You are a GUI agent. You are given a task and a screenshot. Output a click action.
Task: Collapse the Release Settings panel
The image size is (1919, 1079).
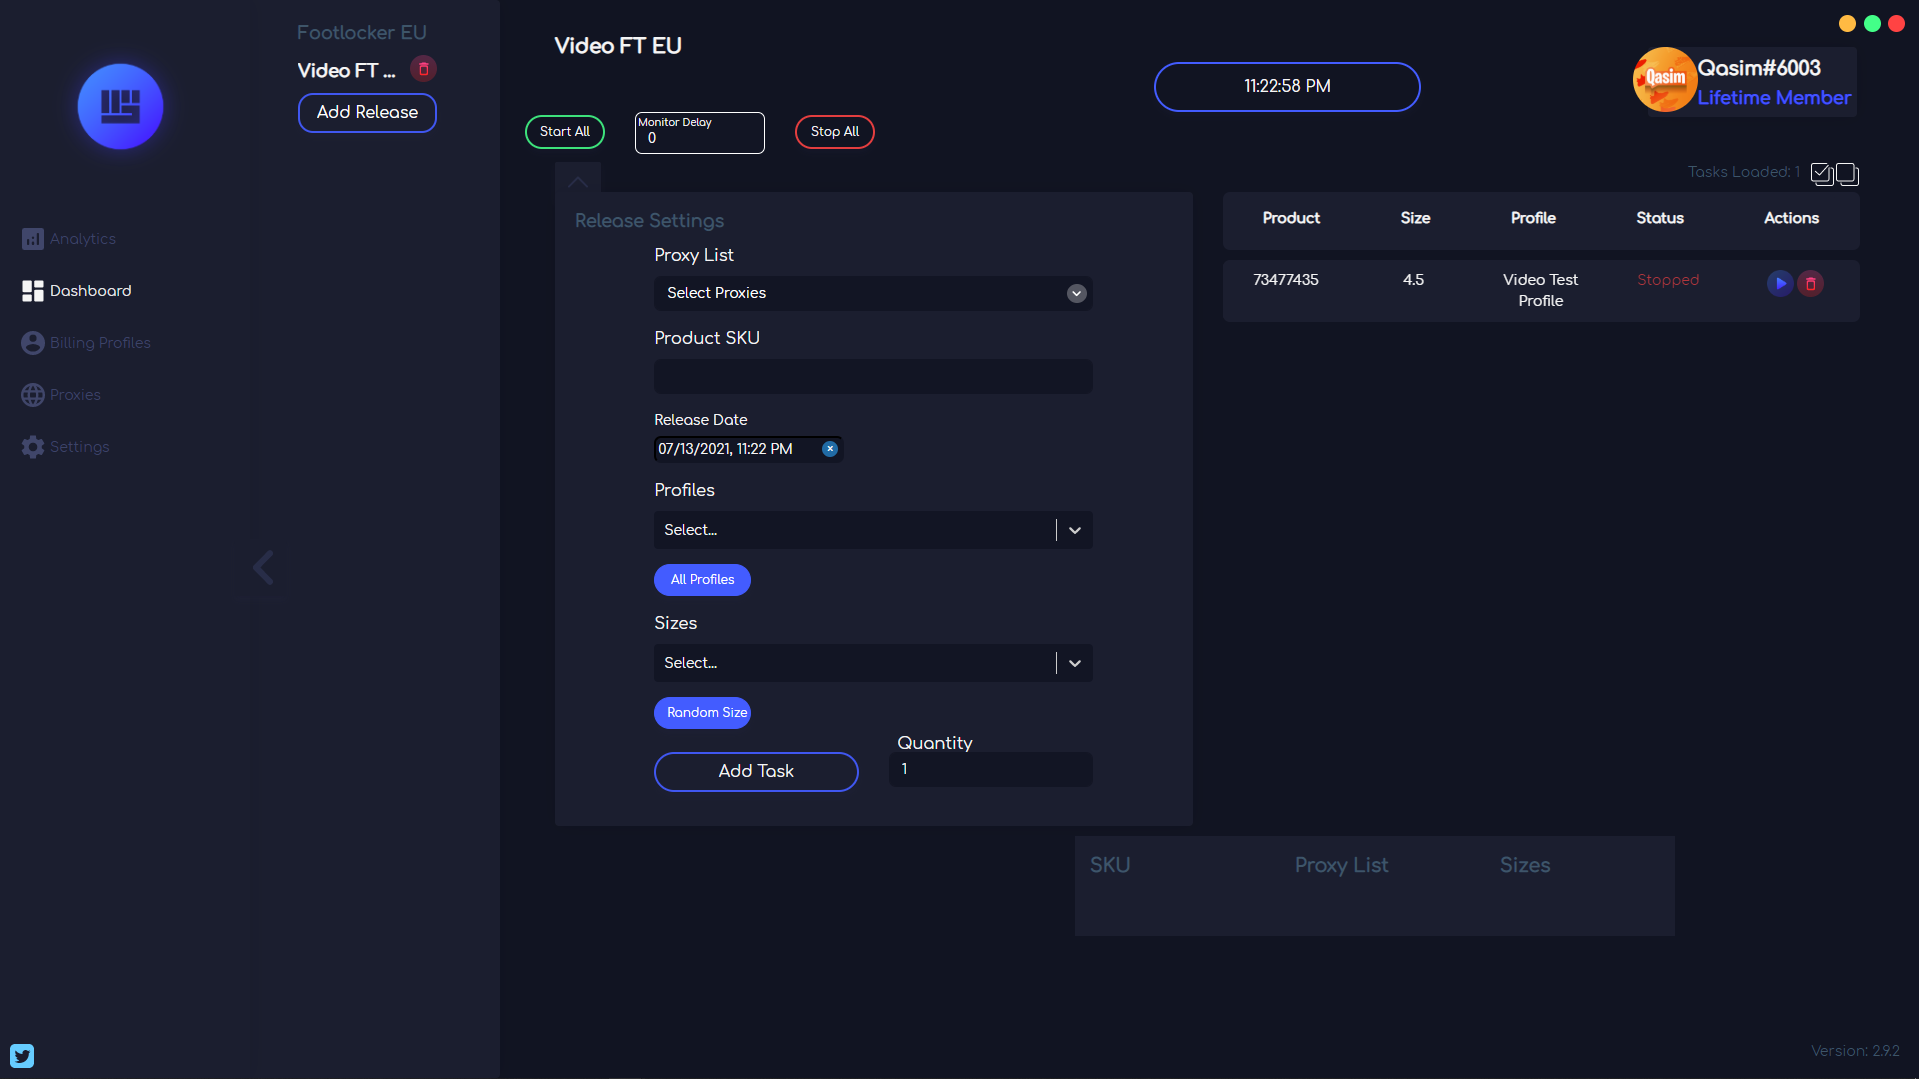(578, 181)
